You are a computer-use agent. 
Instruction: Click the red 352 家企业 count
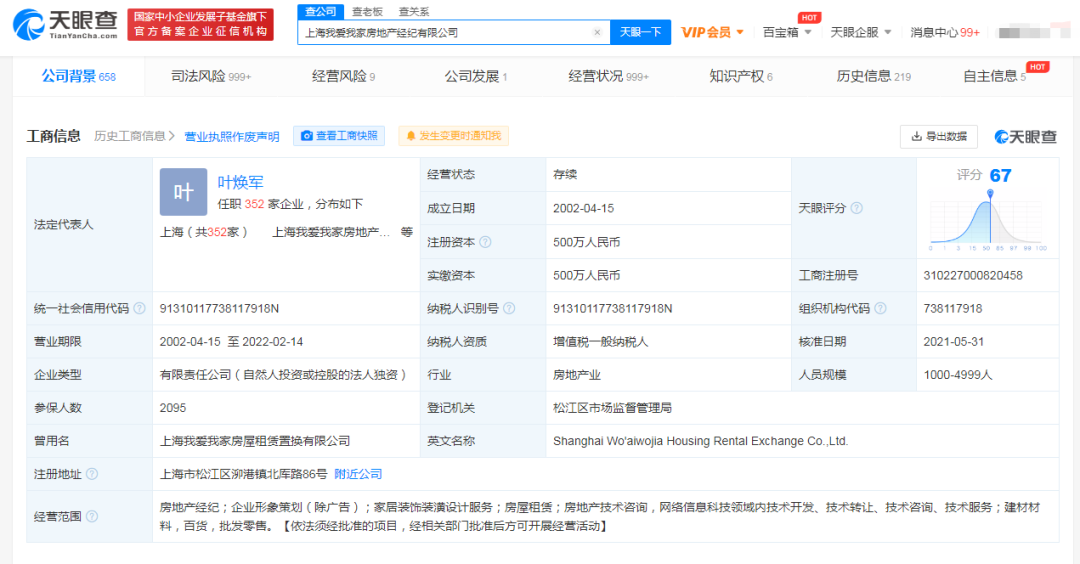tap(254, 204)
